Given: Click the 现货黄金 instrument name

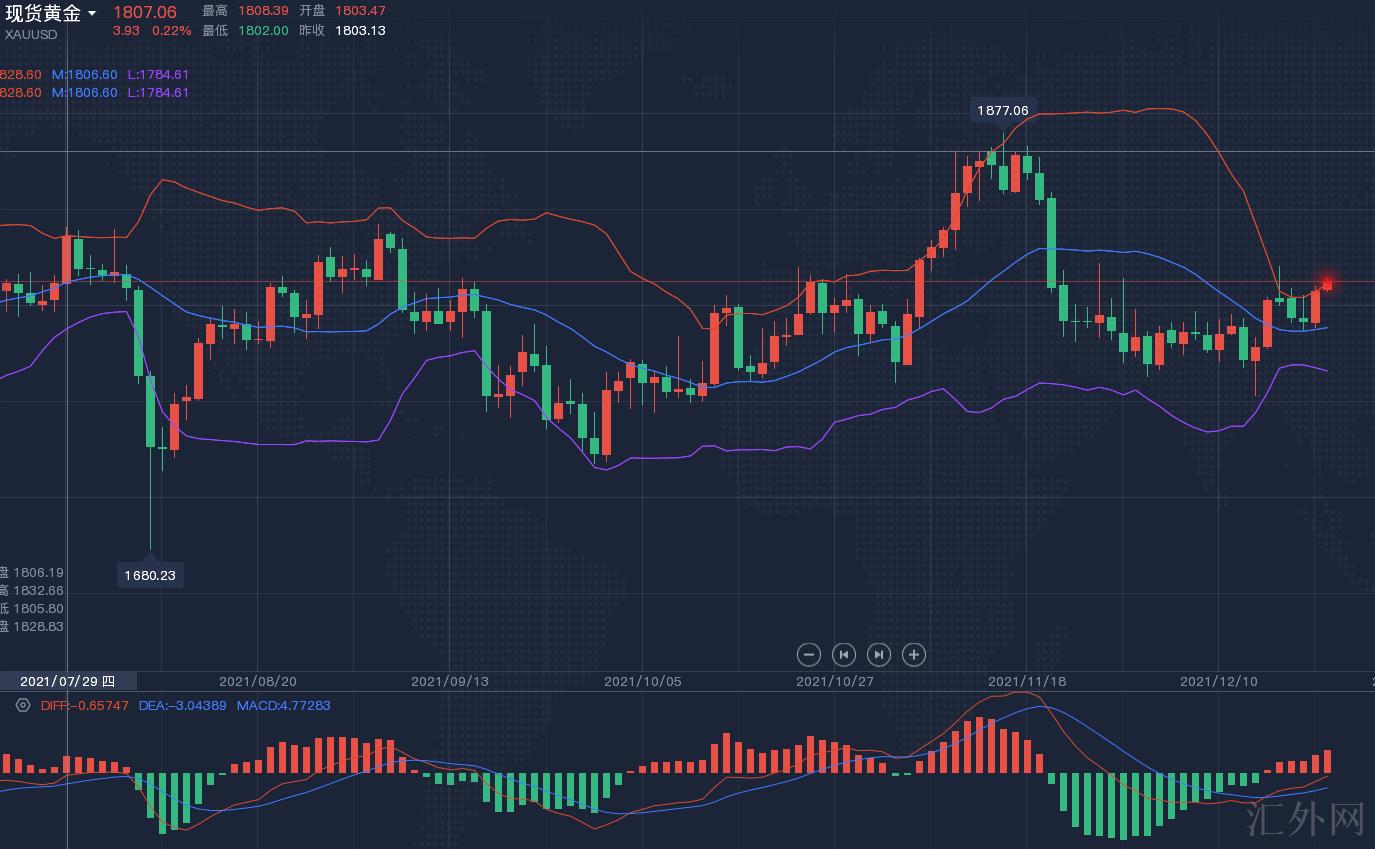Looking at the screenshot, I should (43, 13).
